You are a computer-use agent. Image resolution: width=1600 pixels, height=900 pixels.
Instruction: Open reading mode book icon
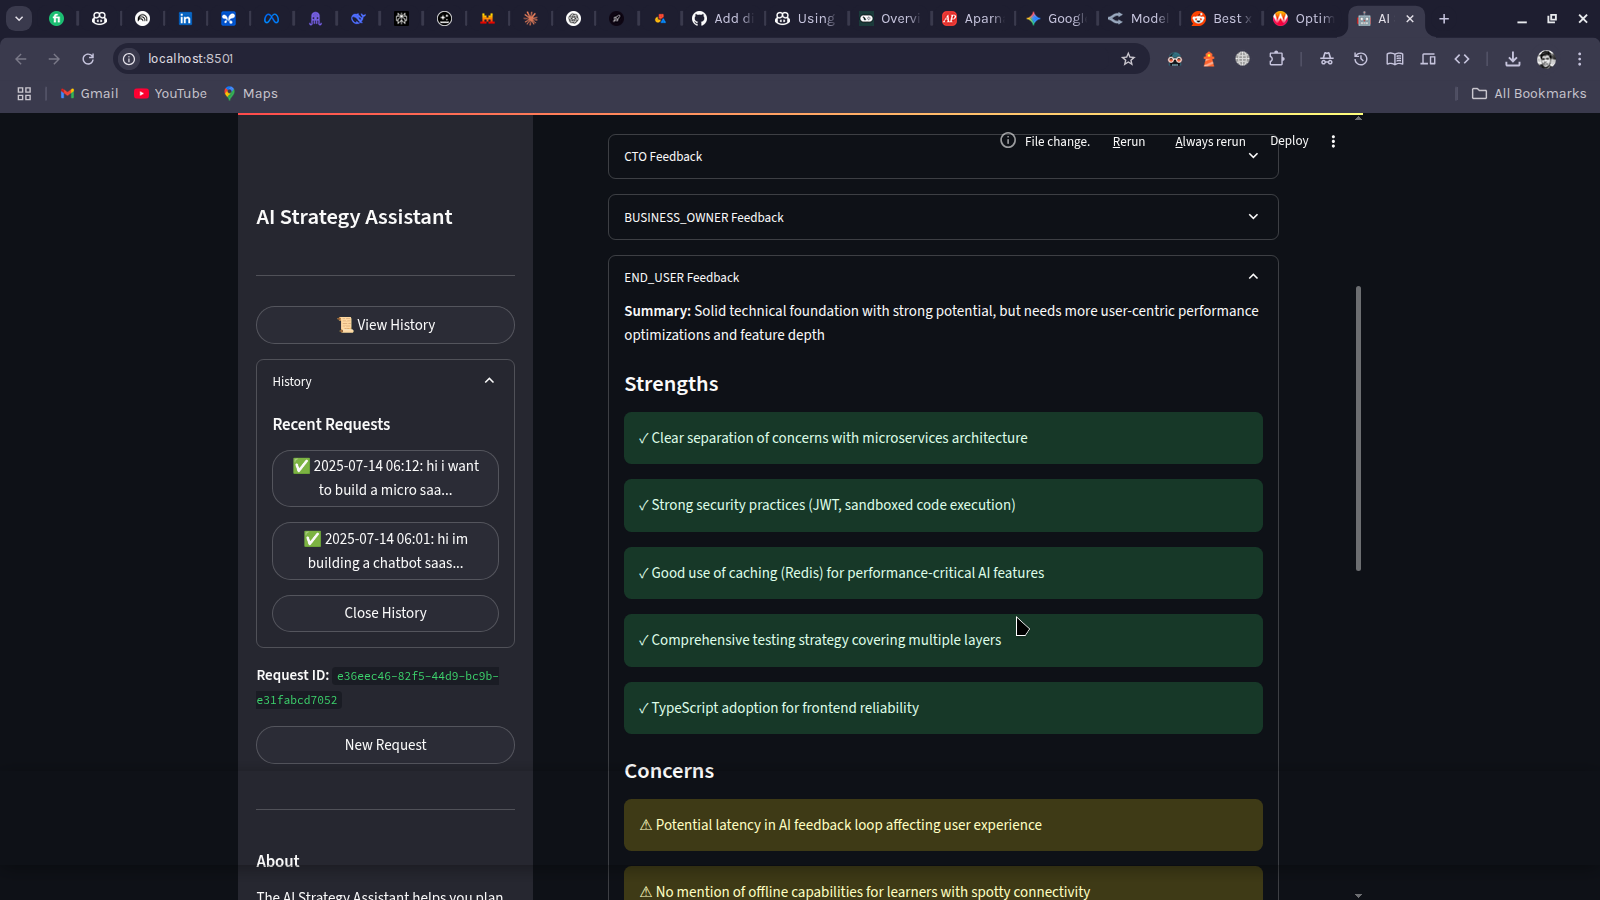click(x=1394, y=59)
